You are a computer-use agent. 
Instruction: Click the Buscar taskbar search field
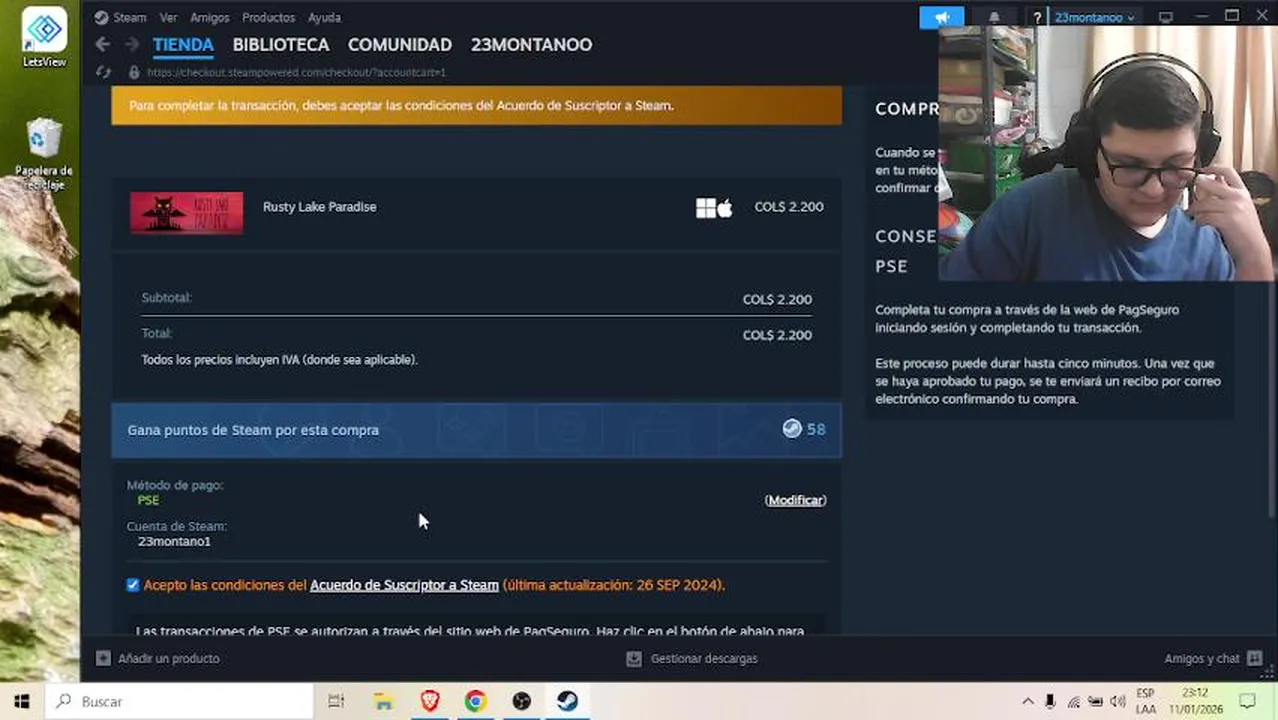(180, 701)
